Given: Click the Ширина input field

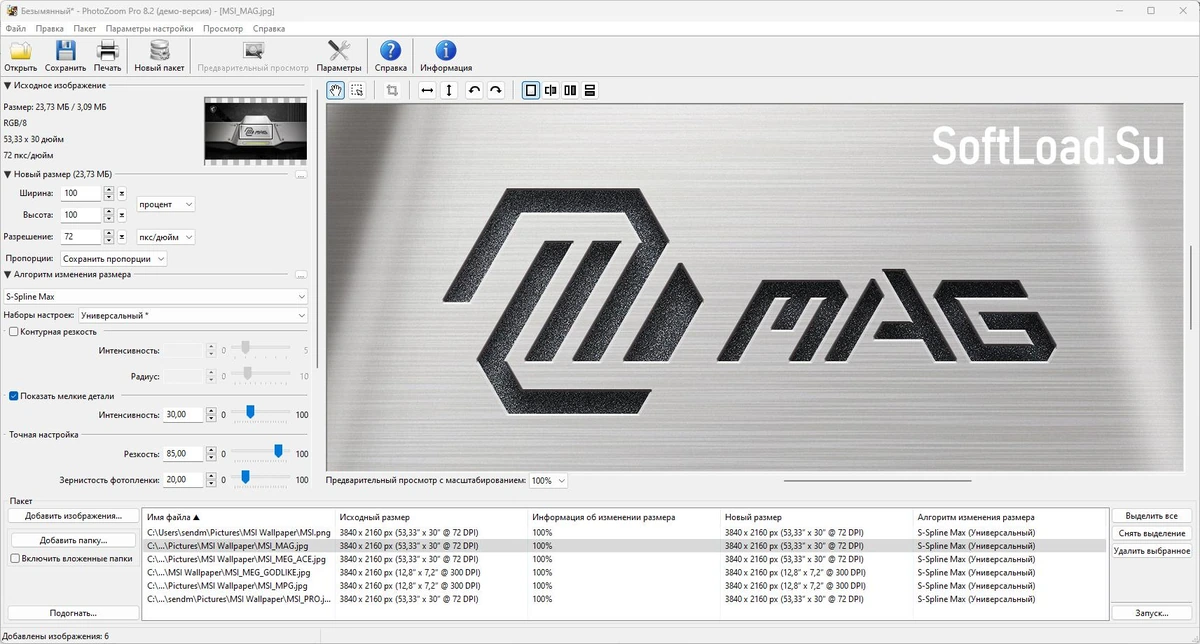Looking at the screenshot, I should [x=81, y=193].
